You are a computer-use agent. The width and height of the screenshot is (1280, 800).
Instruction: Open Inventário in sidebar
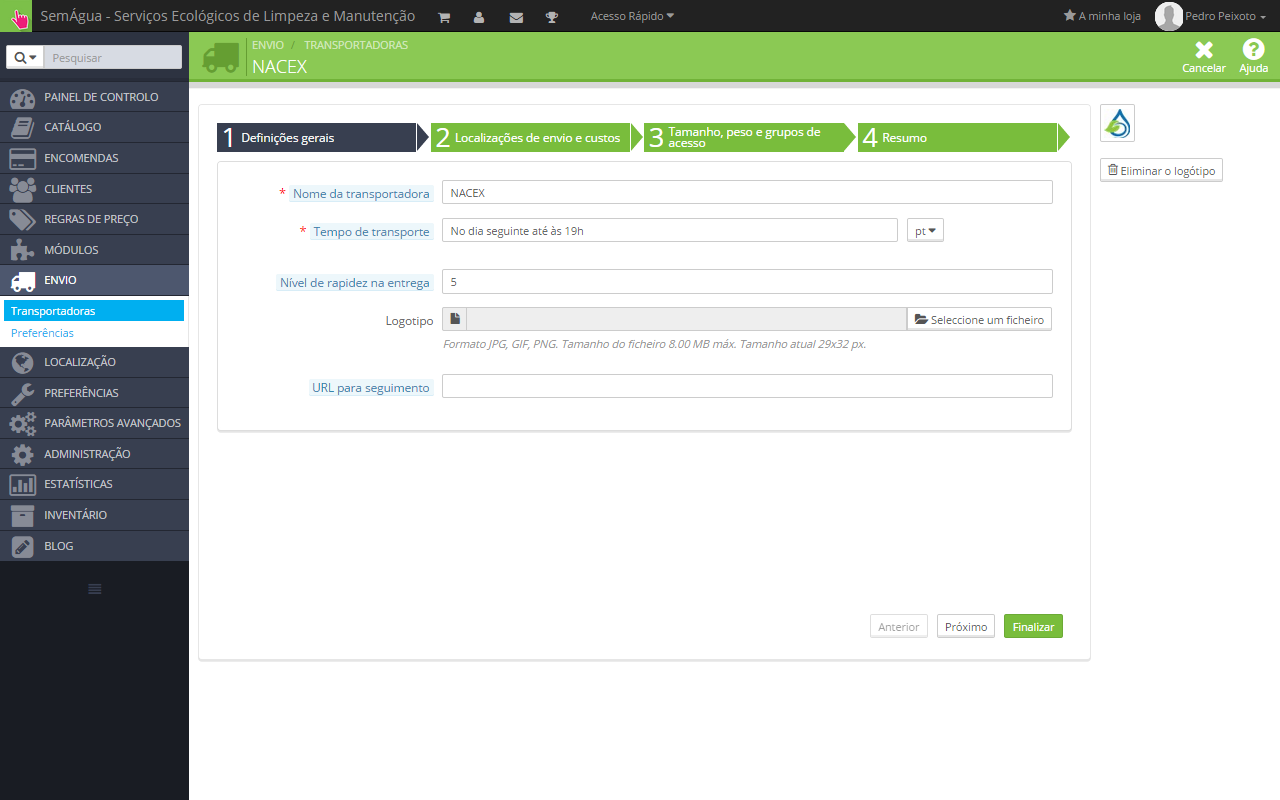(x=95, y=515)
